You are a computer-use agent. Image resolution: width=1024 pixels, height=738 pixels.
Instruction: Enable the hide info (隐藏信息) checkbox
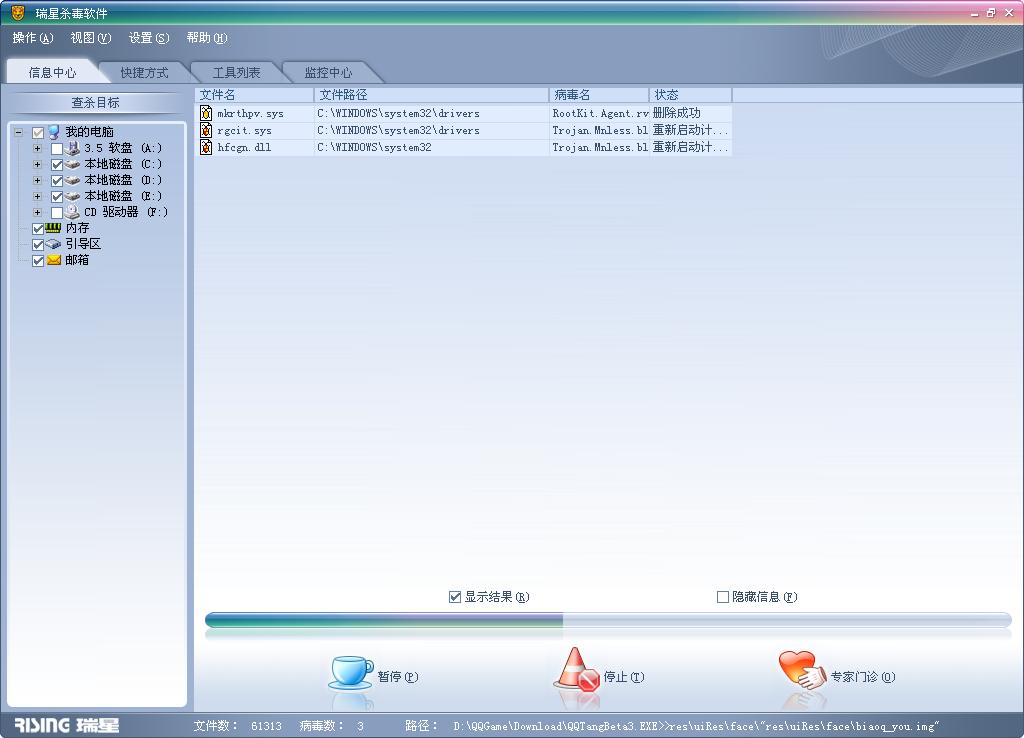coord(723,597)
